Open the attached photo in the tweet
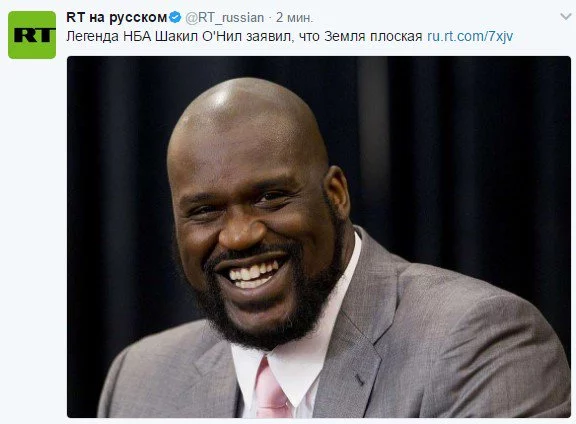Screen dimensions: 576x424 319,237
